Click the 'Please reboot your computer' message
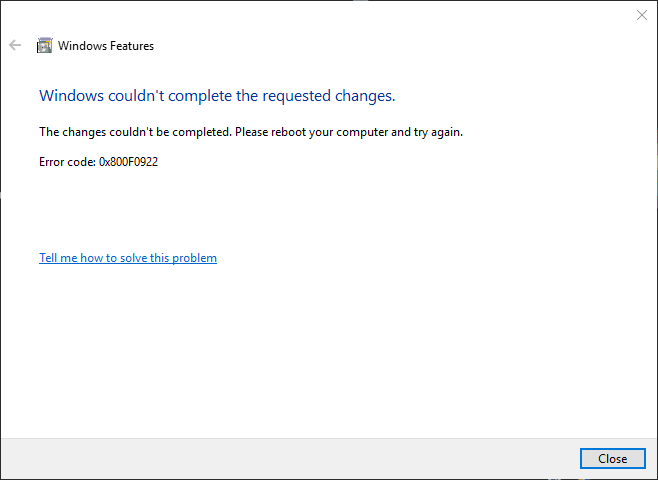The height and width of the screenshot is (480, 658). (311, 132)
